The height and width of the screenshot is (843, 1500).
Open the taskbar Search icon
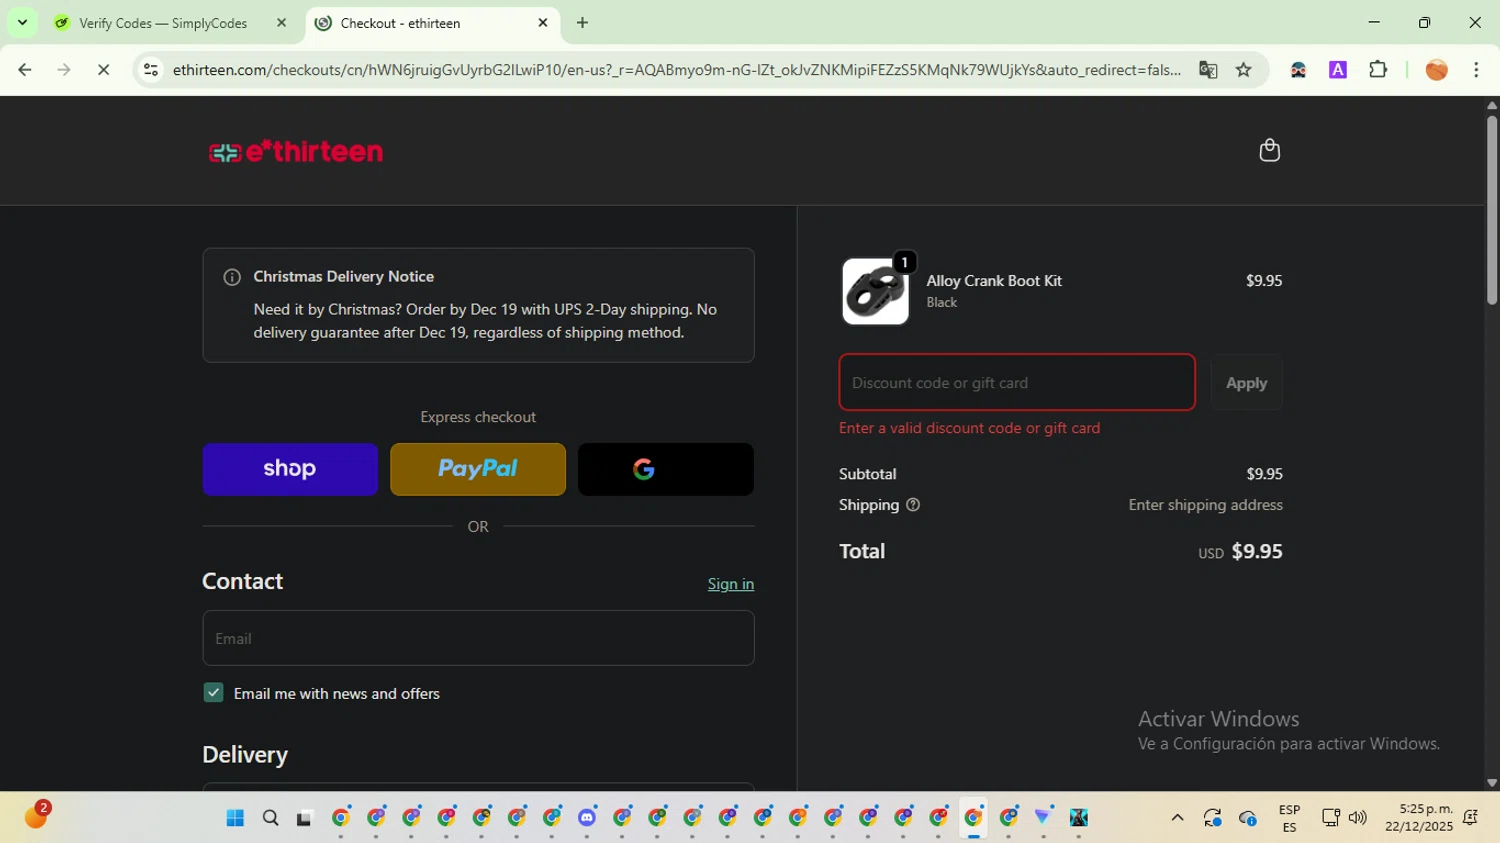[x=270, y=818]
